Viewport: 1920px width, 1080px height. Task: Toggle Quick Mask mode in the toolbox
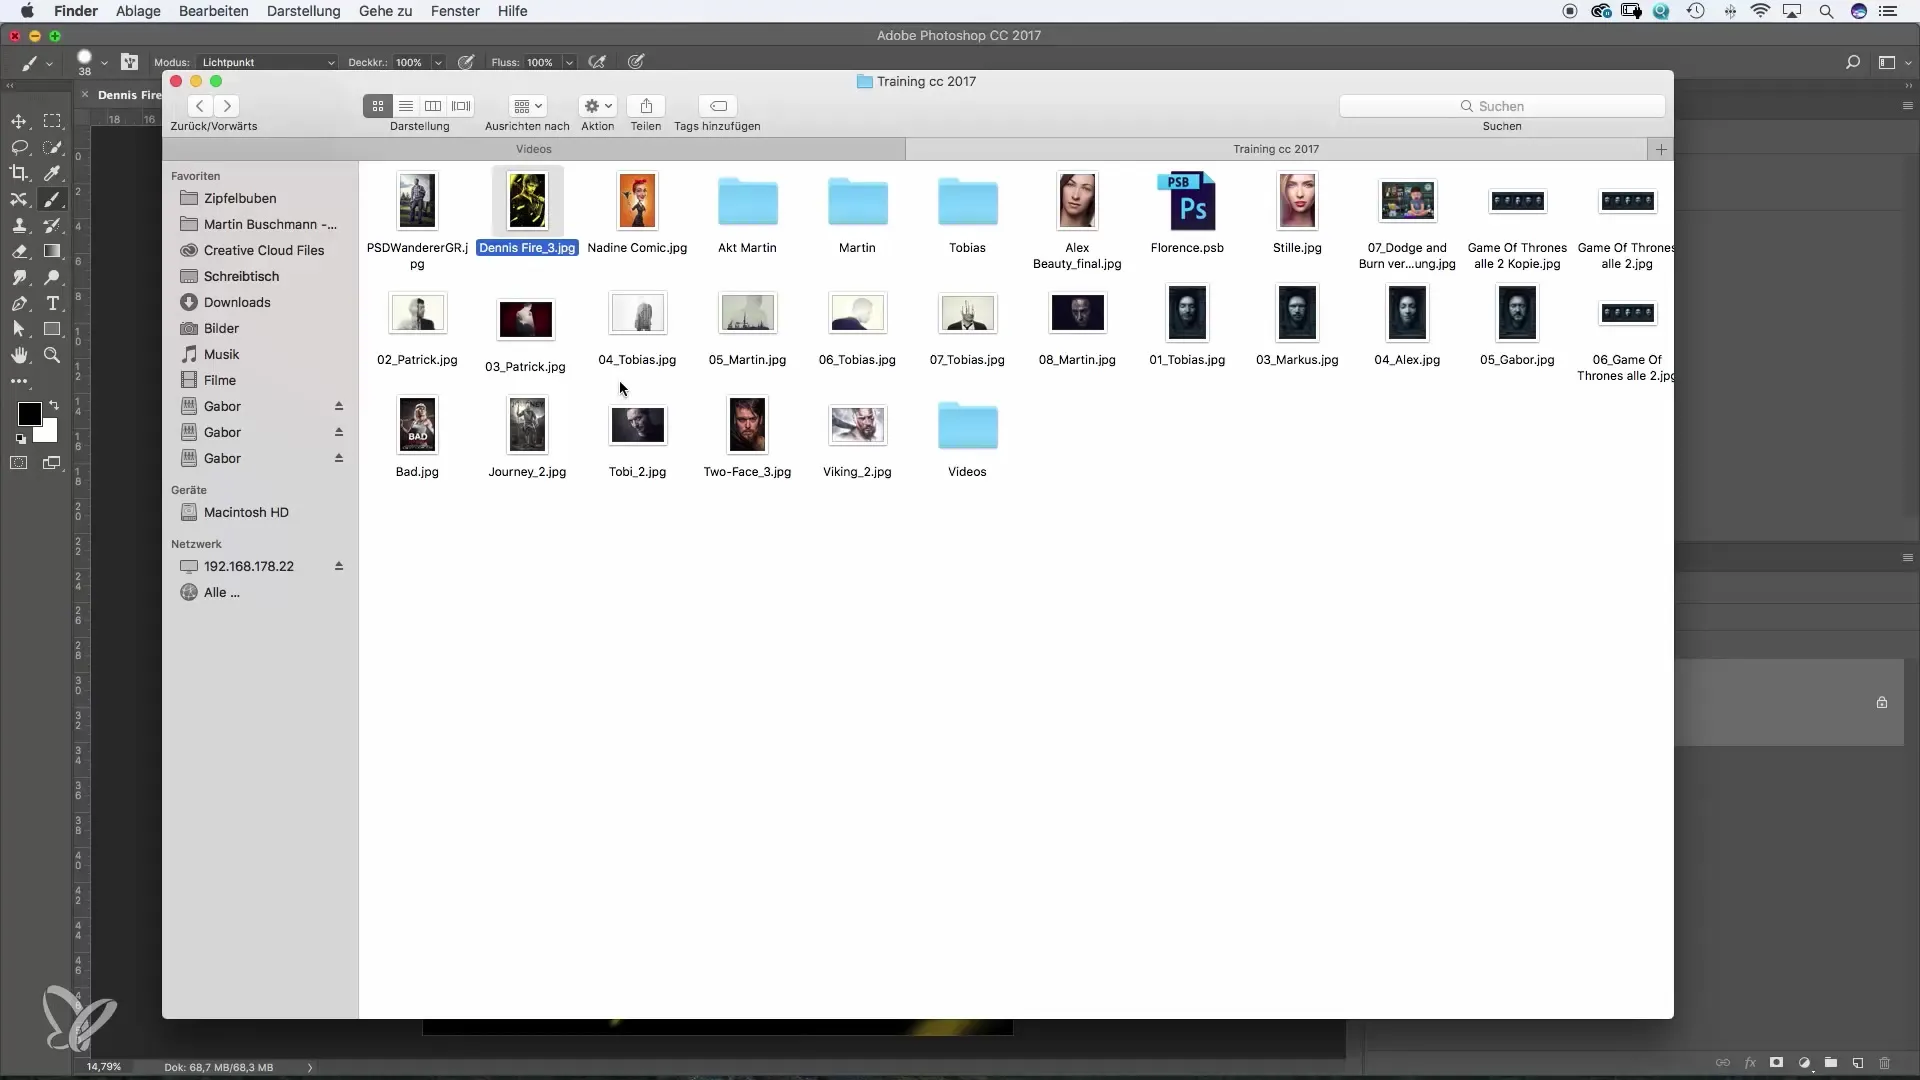click(x=19, y=463)
